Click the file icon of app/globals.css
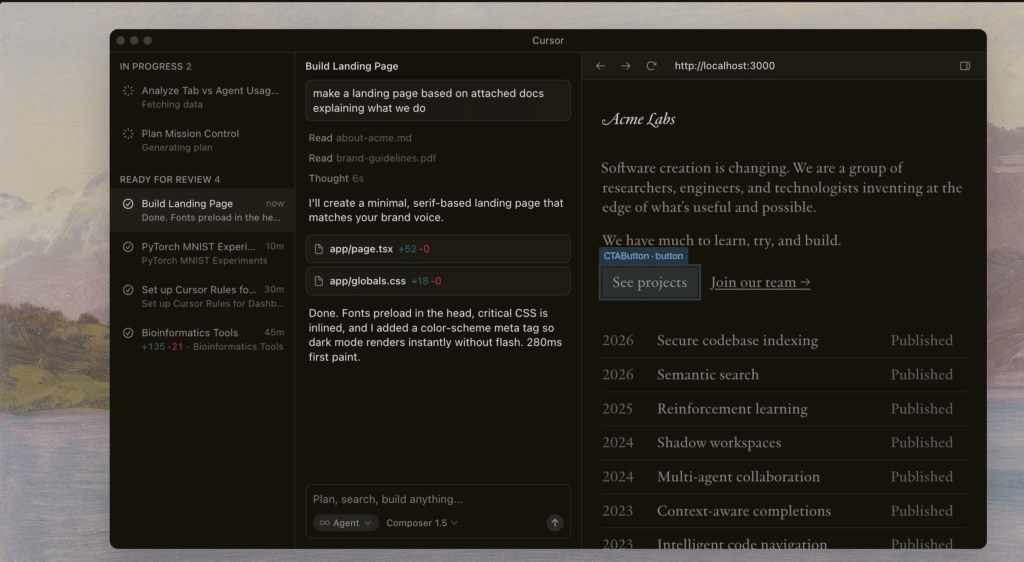This screenshot has height=562, width=1024. tap(319, 281)
